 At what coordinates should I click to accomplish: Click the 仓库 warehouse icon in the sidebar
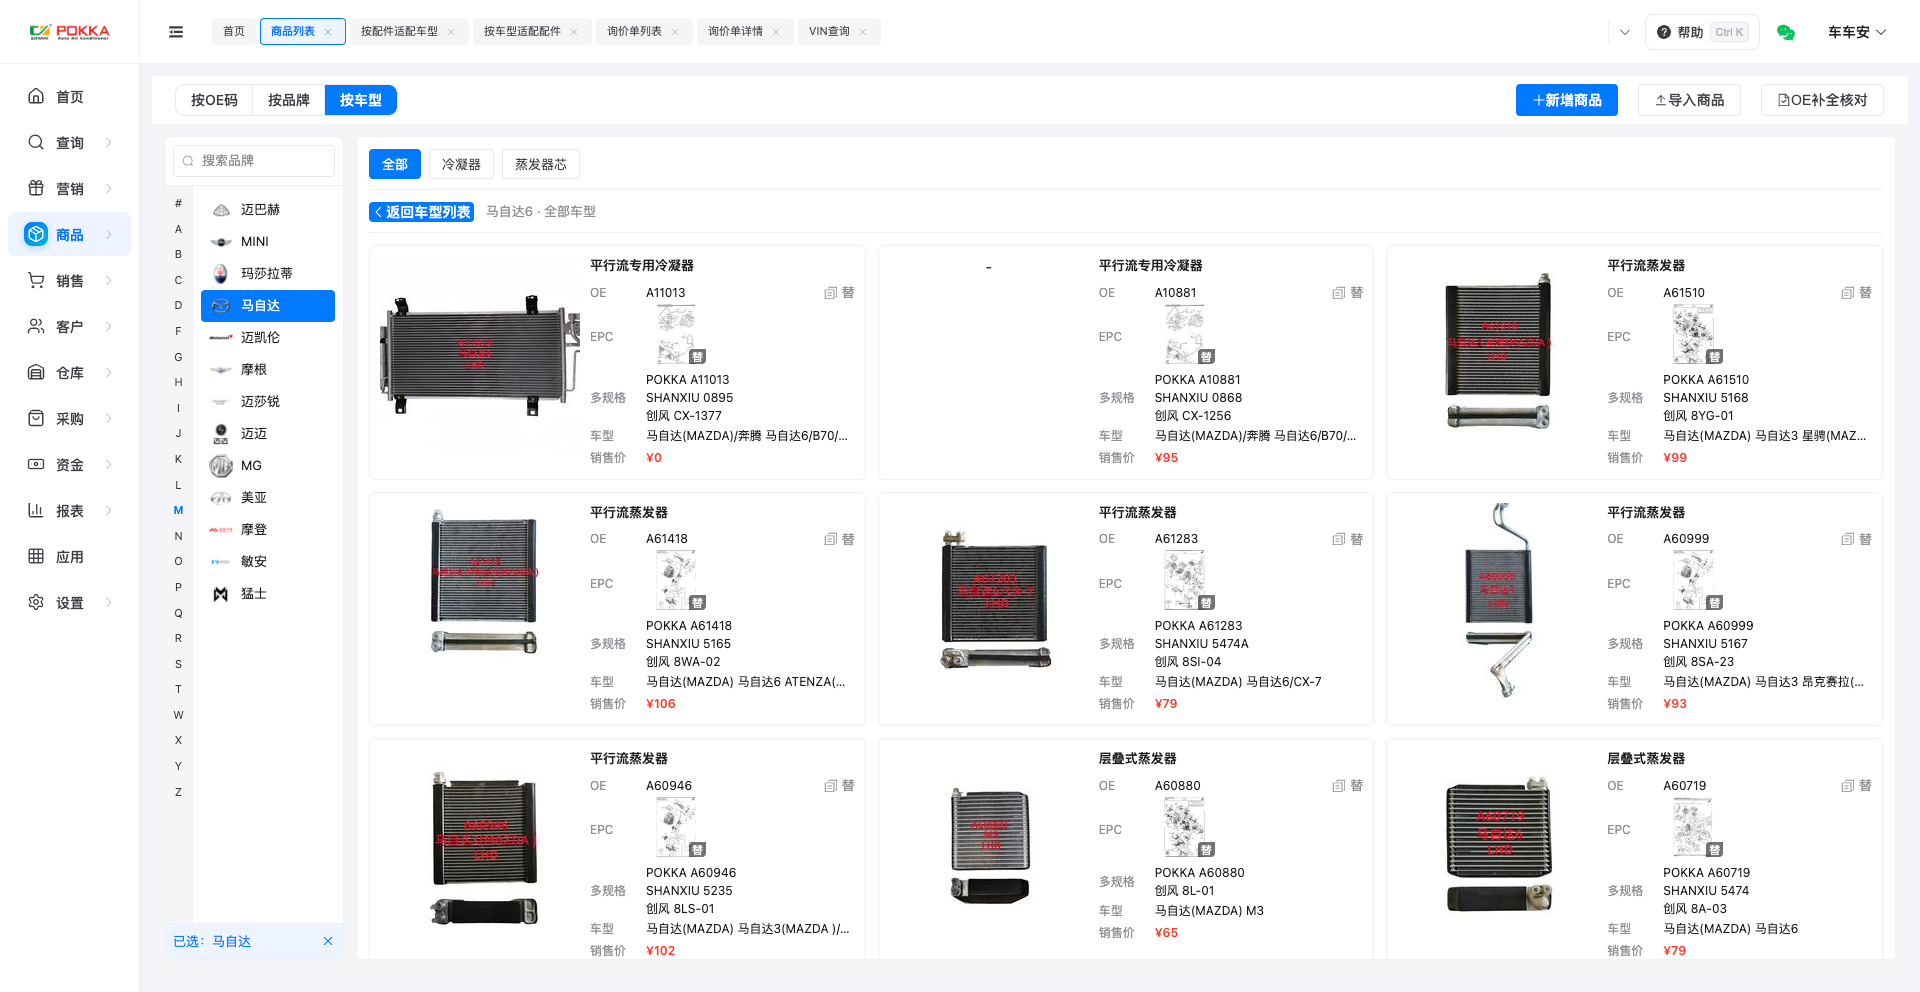coord(36,372)
